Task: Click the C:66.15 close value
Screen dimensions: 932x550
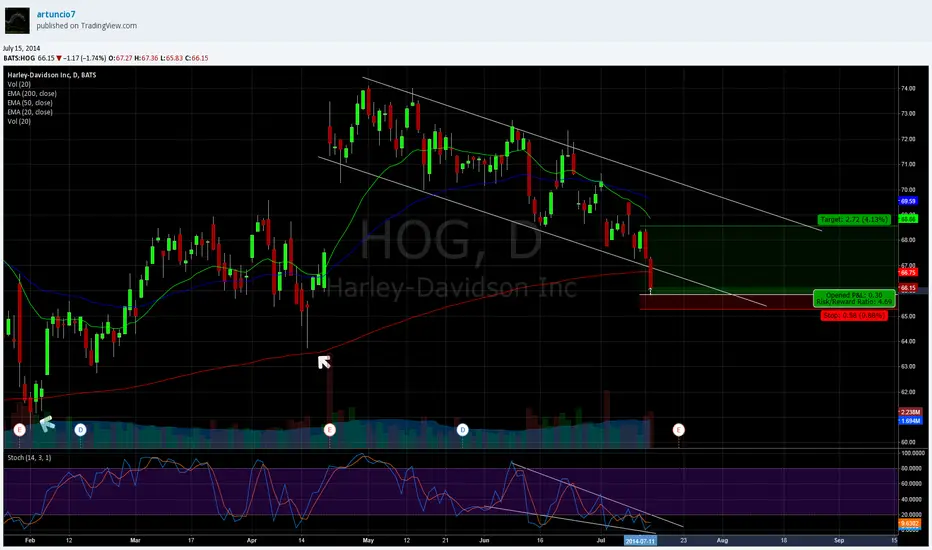Action: tap(197, 58)
